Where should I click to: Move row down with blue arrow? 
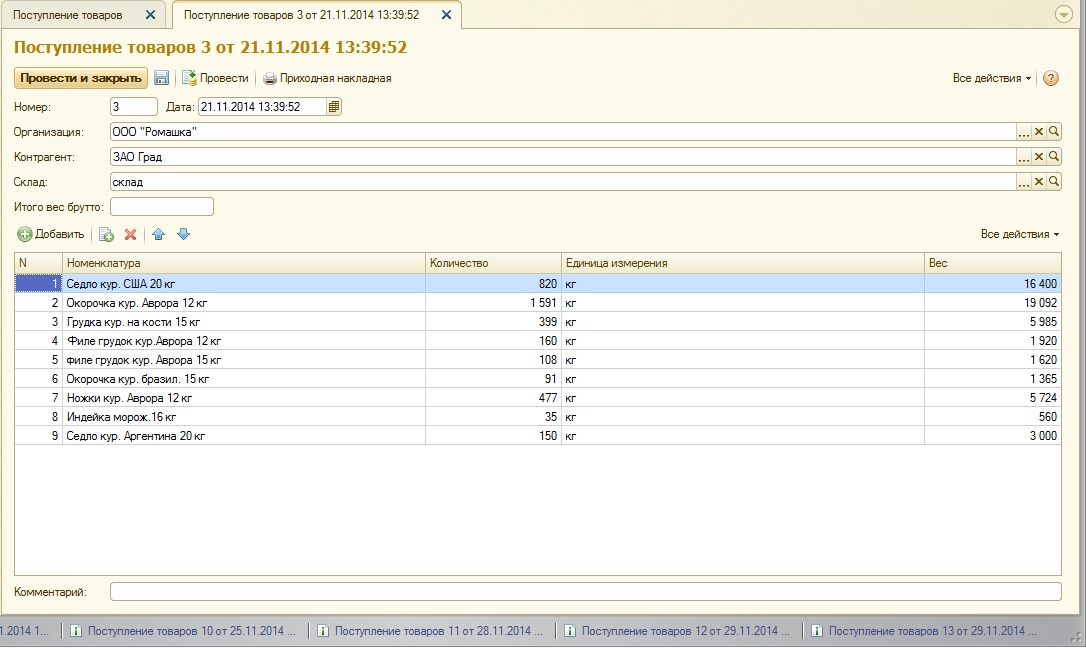click(x=183, y=234)
